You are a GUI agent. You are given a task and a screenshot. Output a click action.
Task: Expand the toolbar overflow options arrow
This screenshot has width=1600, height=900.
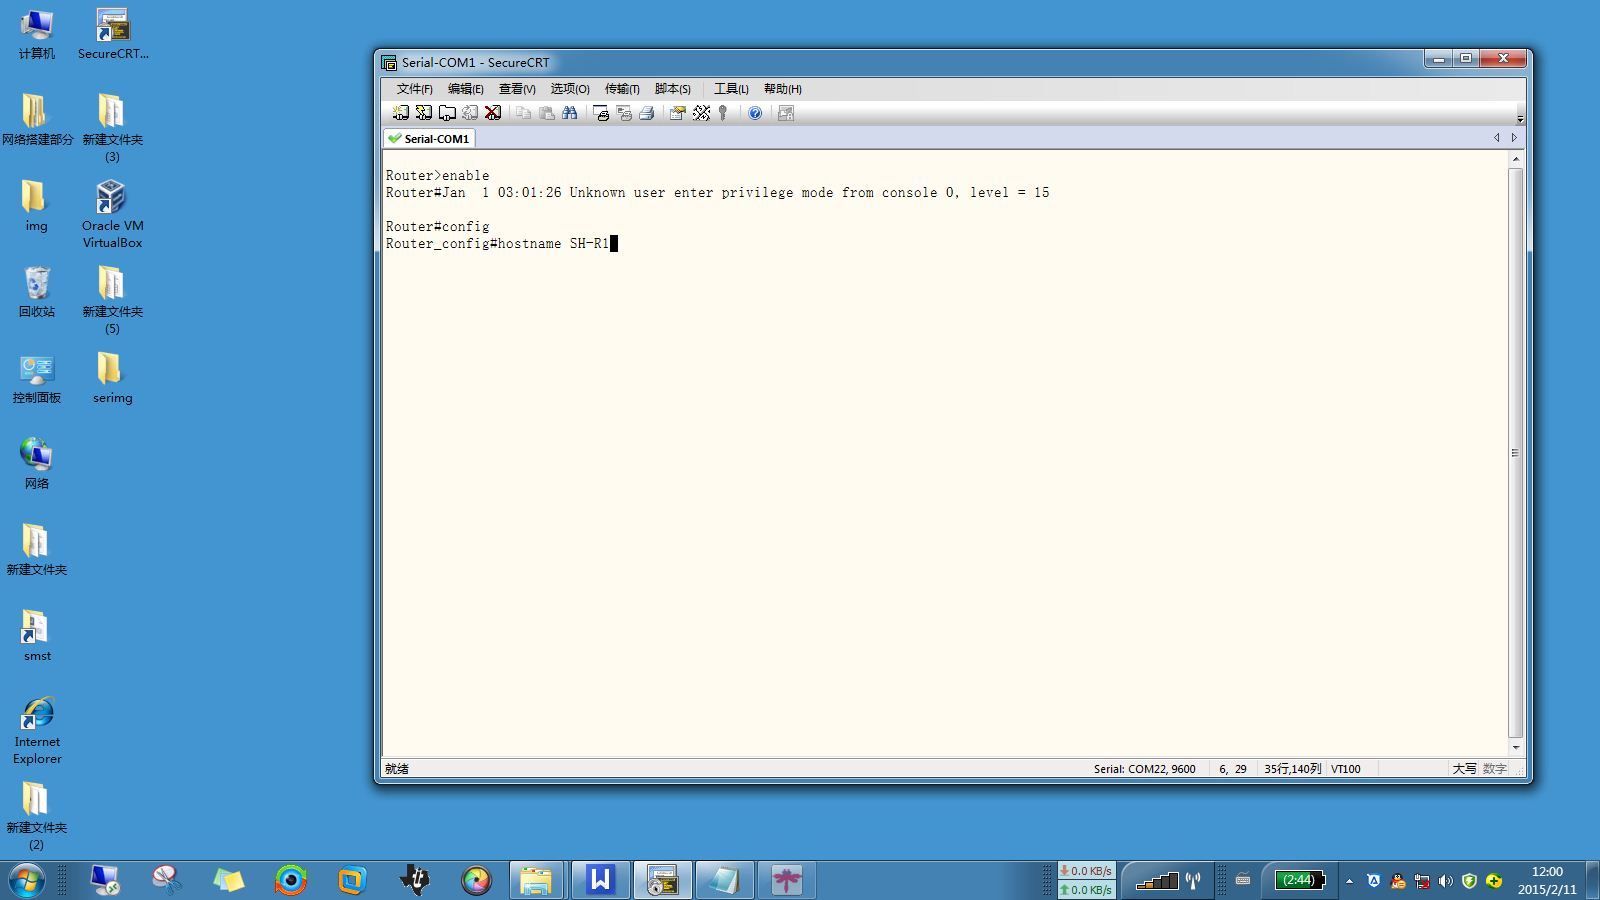tap(1520, 119)
